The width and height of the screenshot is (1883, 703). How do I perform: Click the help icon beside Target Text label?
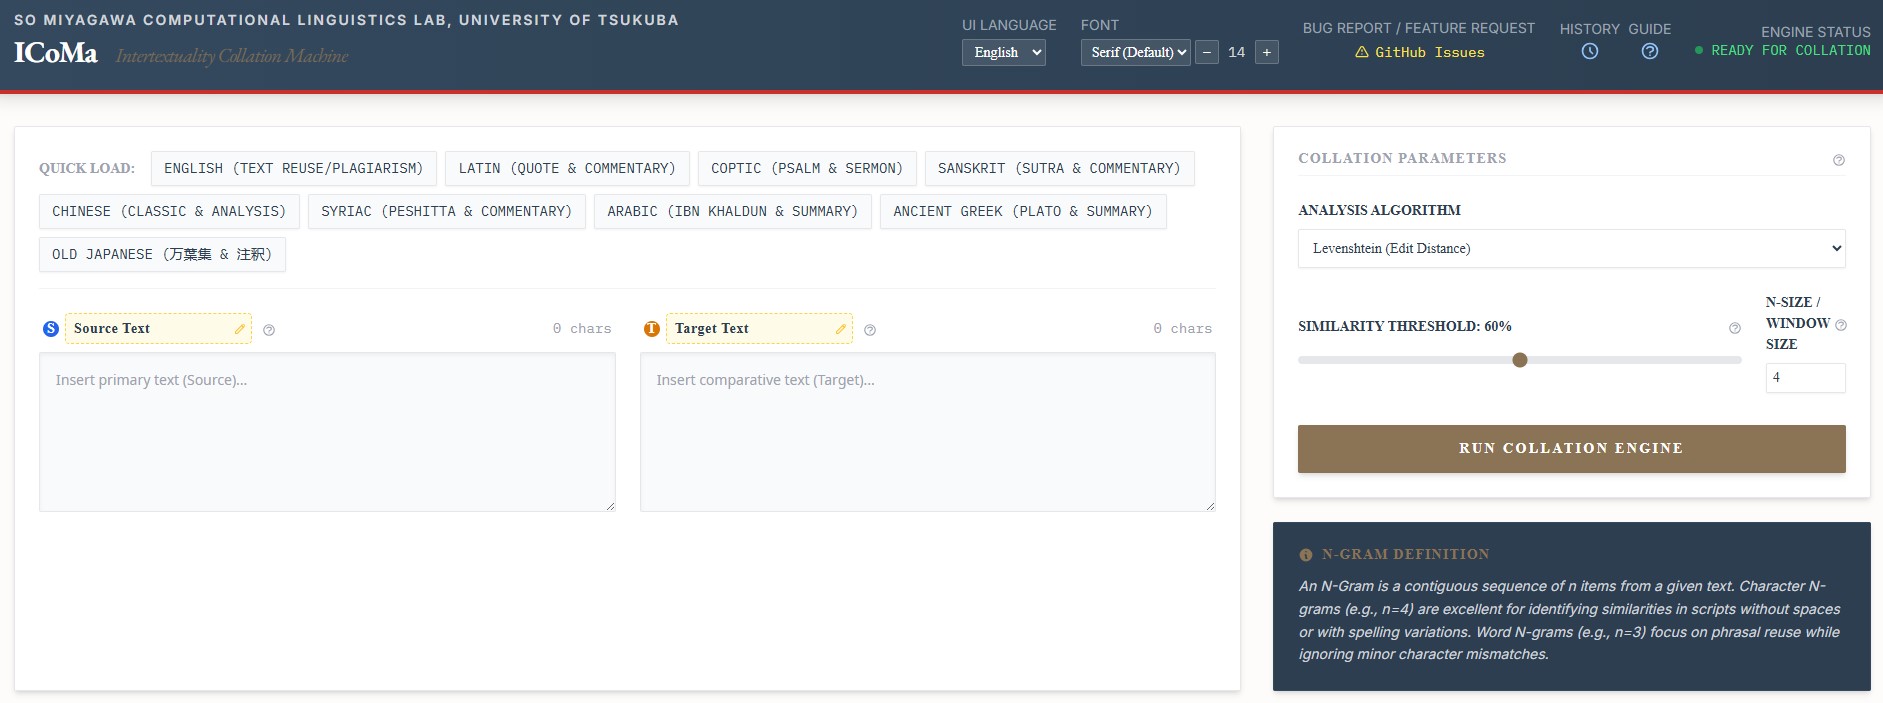click(x=870, y=330)
